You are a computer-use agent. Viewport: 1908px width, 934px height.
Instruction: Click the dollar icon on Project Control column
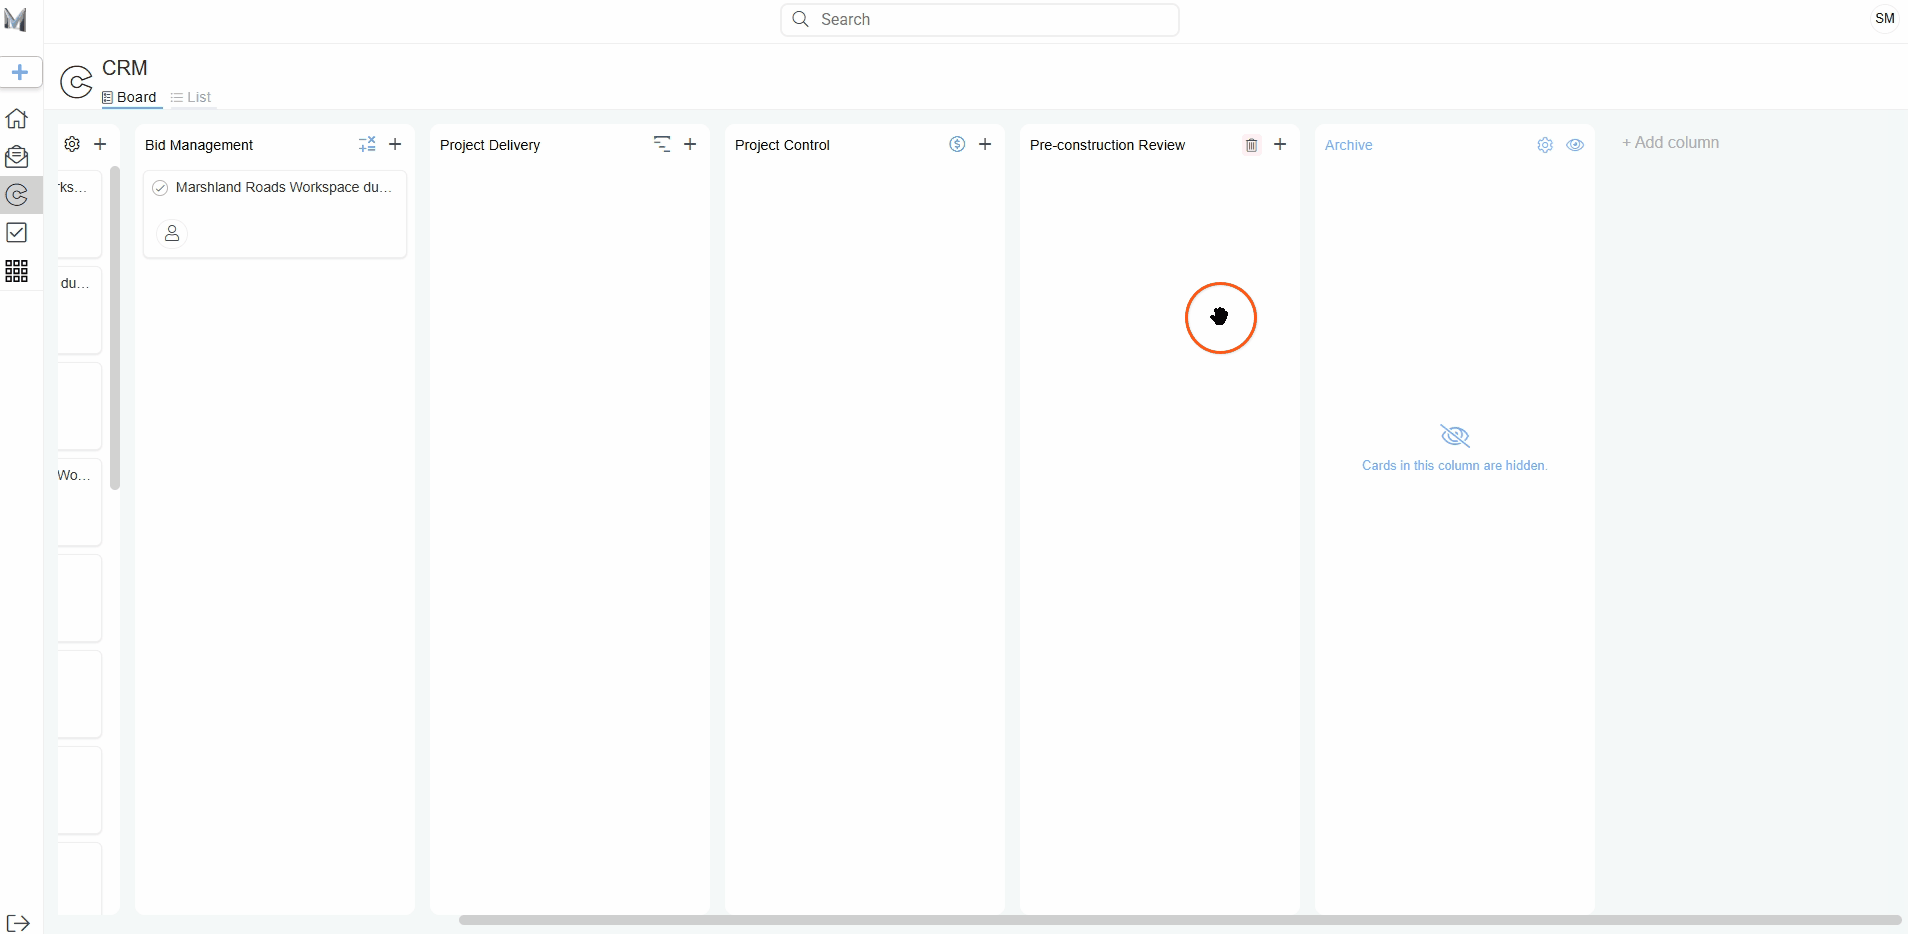tap(957, 144)
